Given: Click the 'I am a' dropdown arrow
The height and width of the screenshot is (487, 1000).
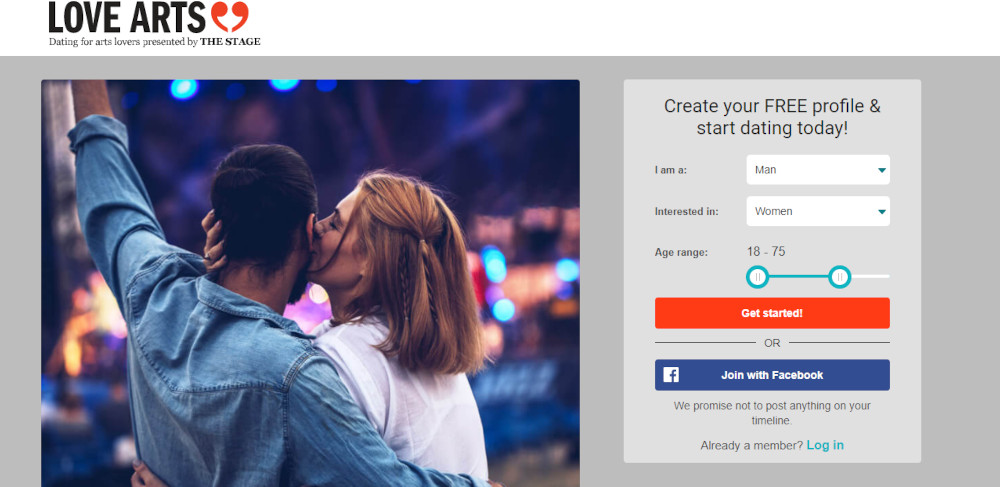Looking at the screenshot, I should coord(881,170).
